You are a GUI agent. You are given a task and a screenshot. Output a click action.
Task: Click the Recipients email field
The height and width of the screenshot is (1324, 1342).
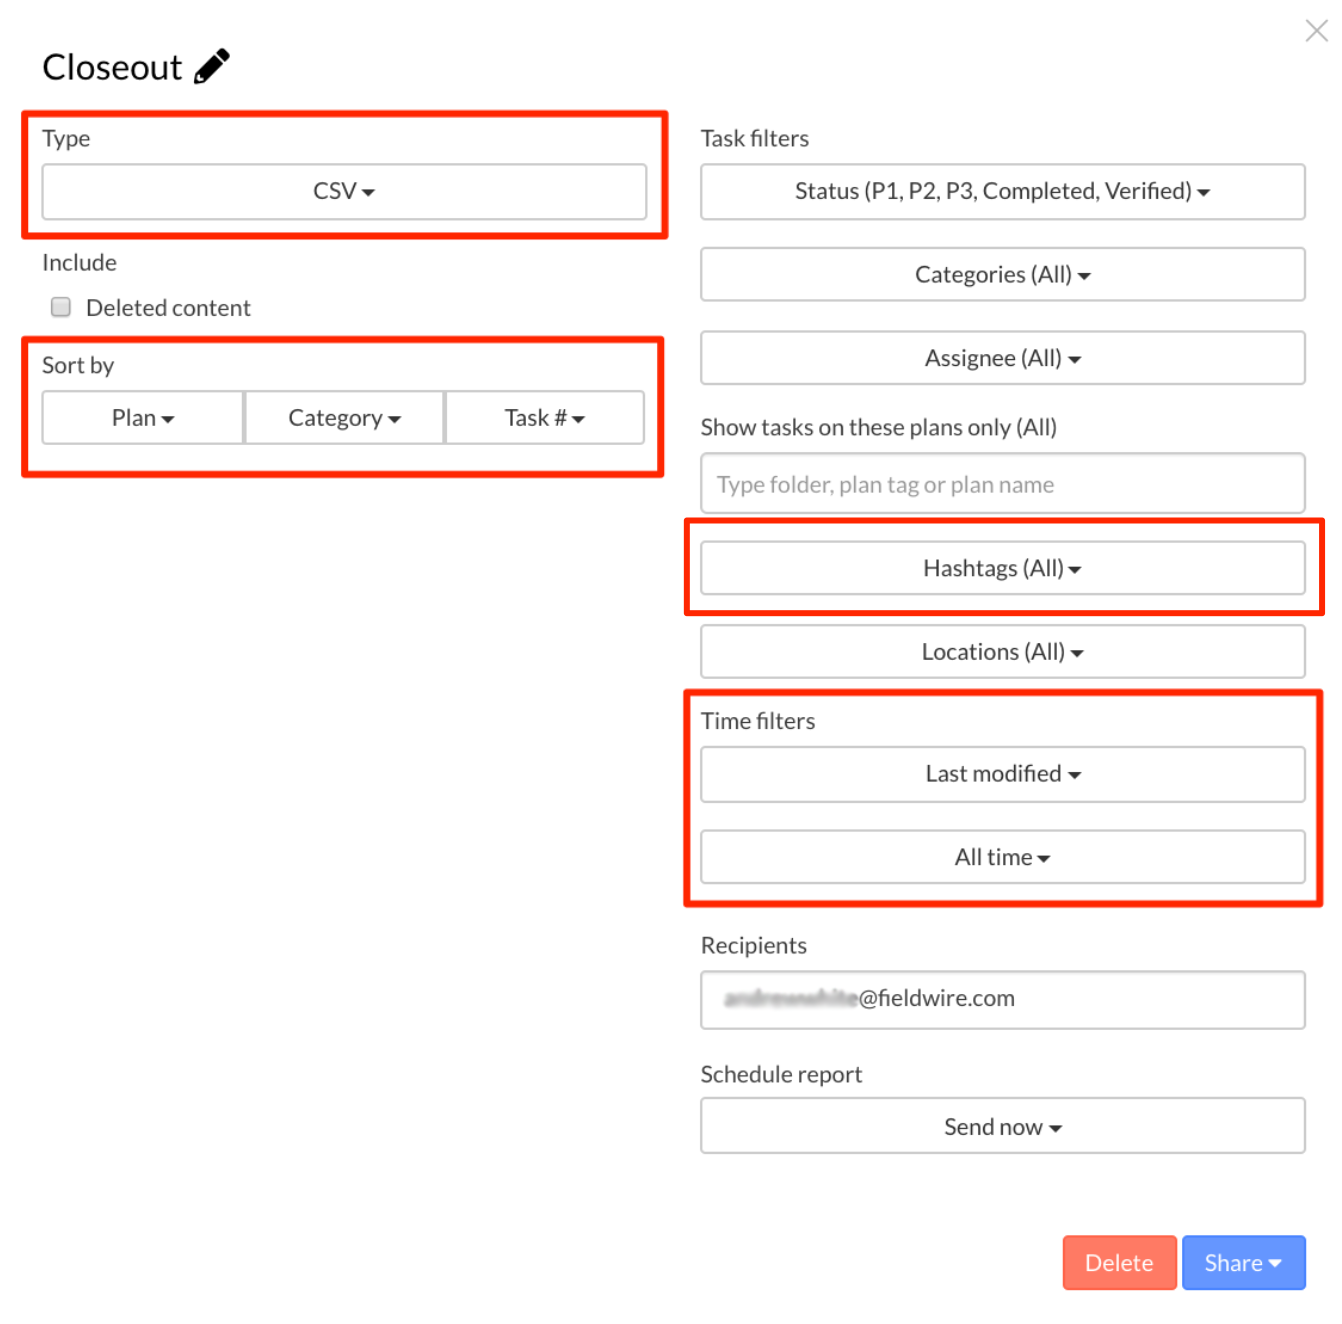[x=1002, y=999]
